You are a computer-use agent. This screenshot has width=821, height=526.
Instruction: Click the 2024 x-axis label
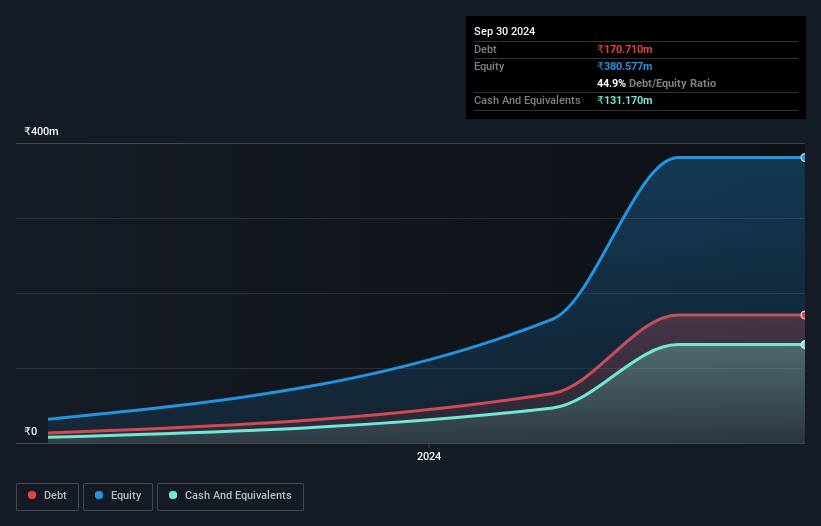pos(429,456)
